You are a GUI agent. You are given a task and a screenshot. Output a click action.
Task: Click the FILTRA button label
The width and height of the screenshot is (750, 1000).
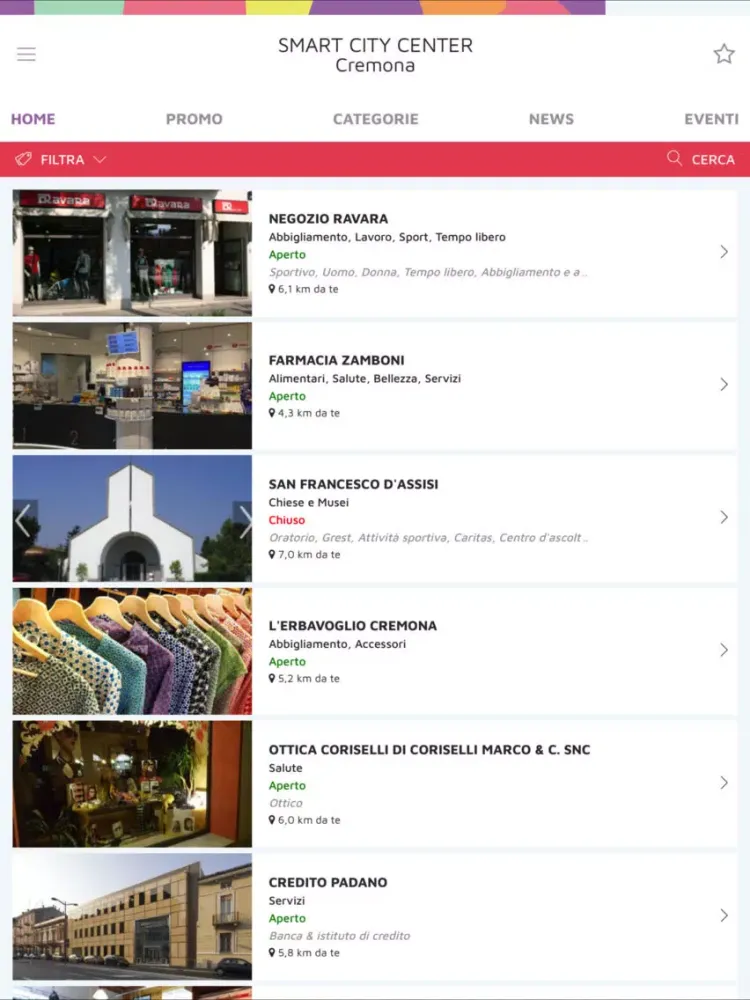click(x=62, y=159)
